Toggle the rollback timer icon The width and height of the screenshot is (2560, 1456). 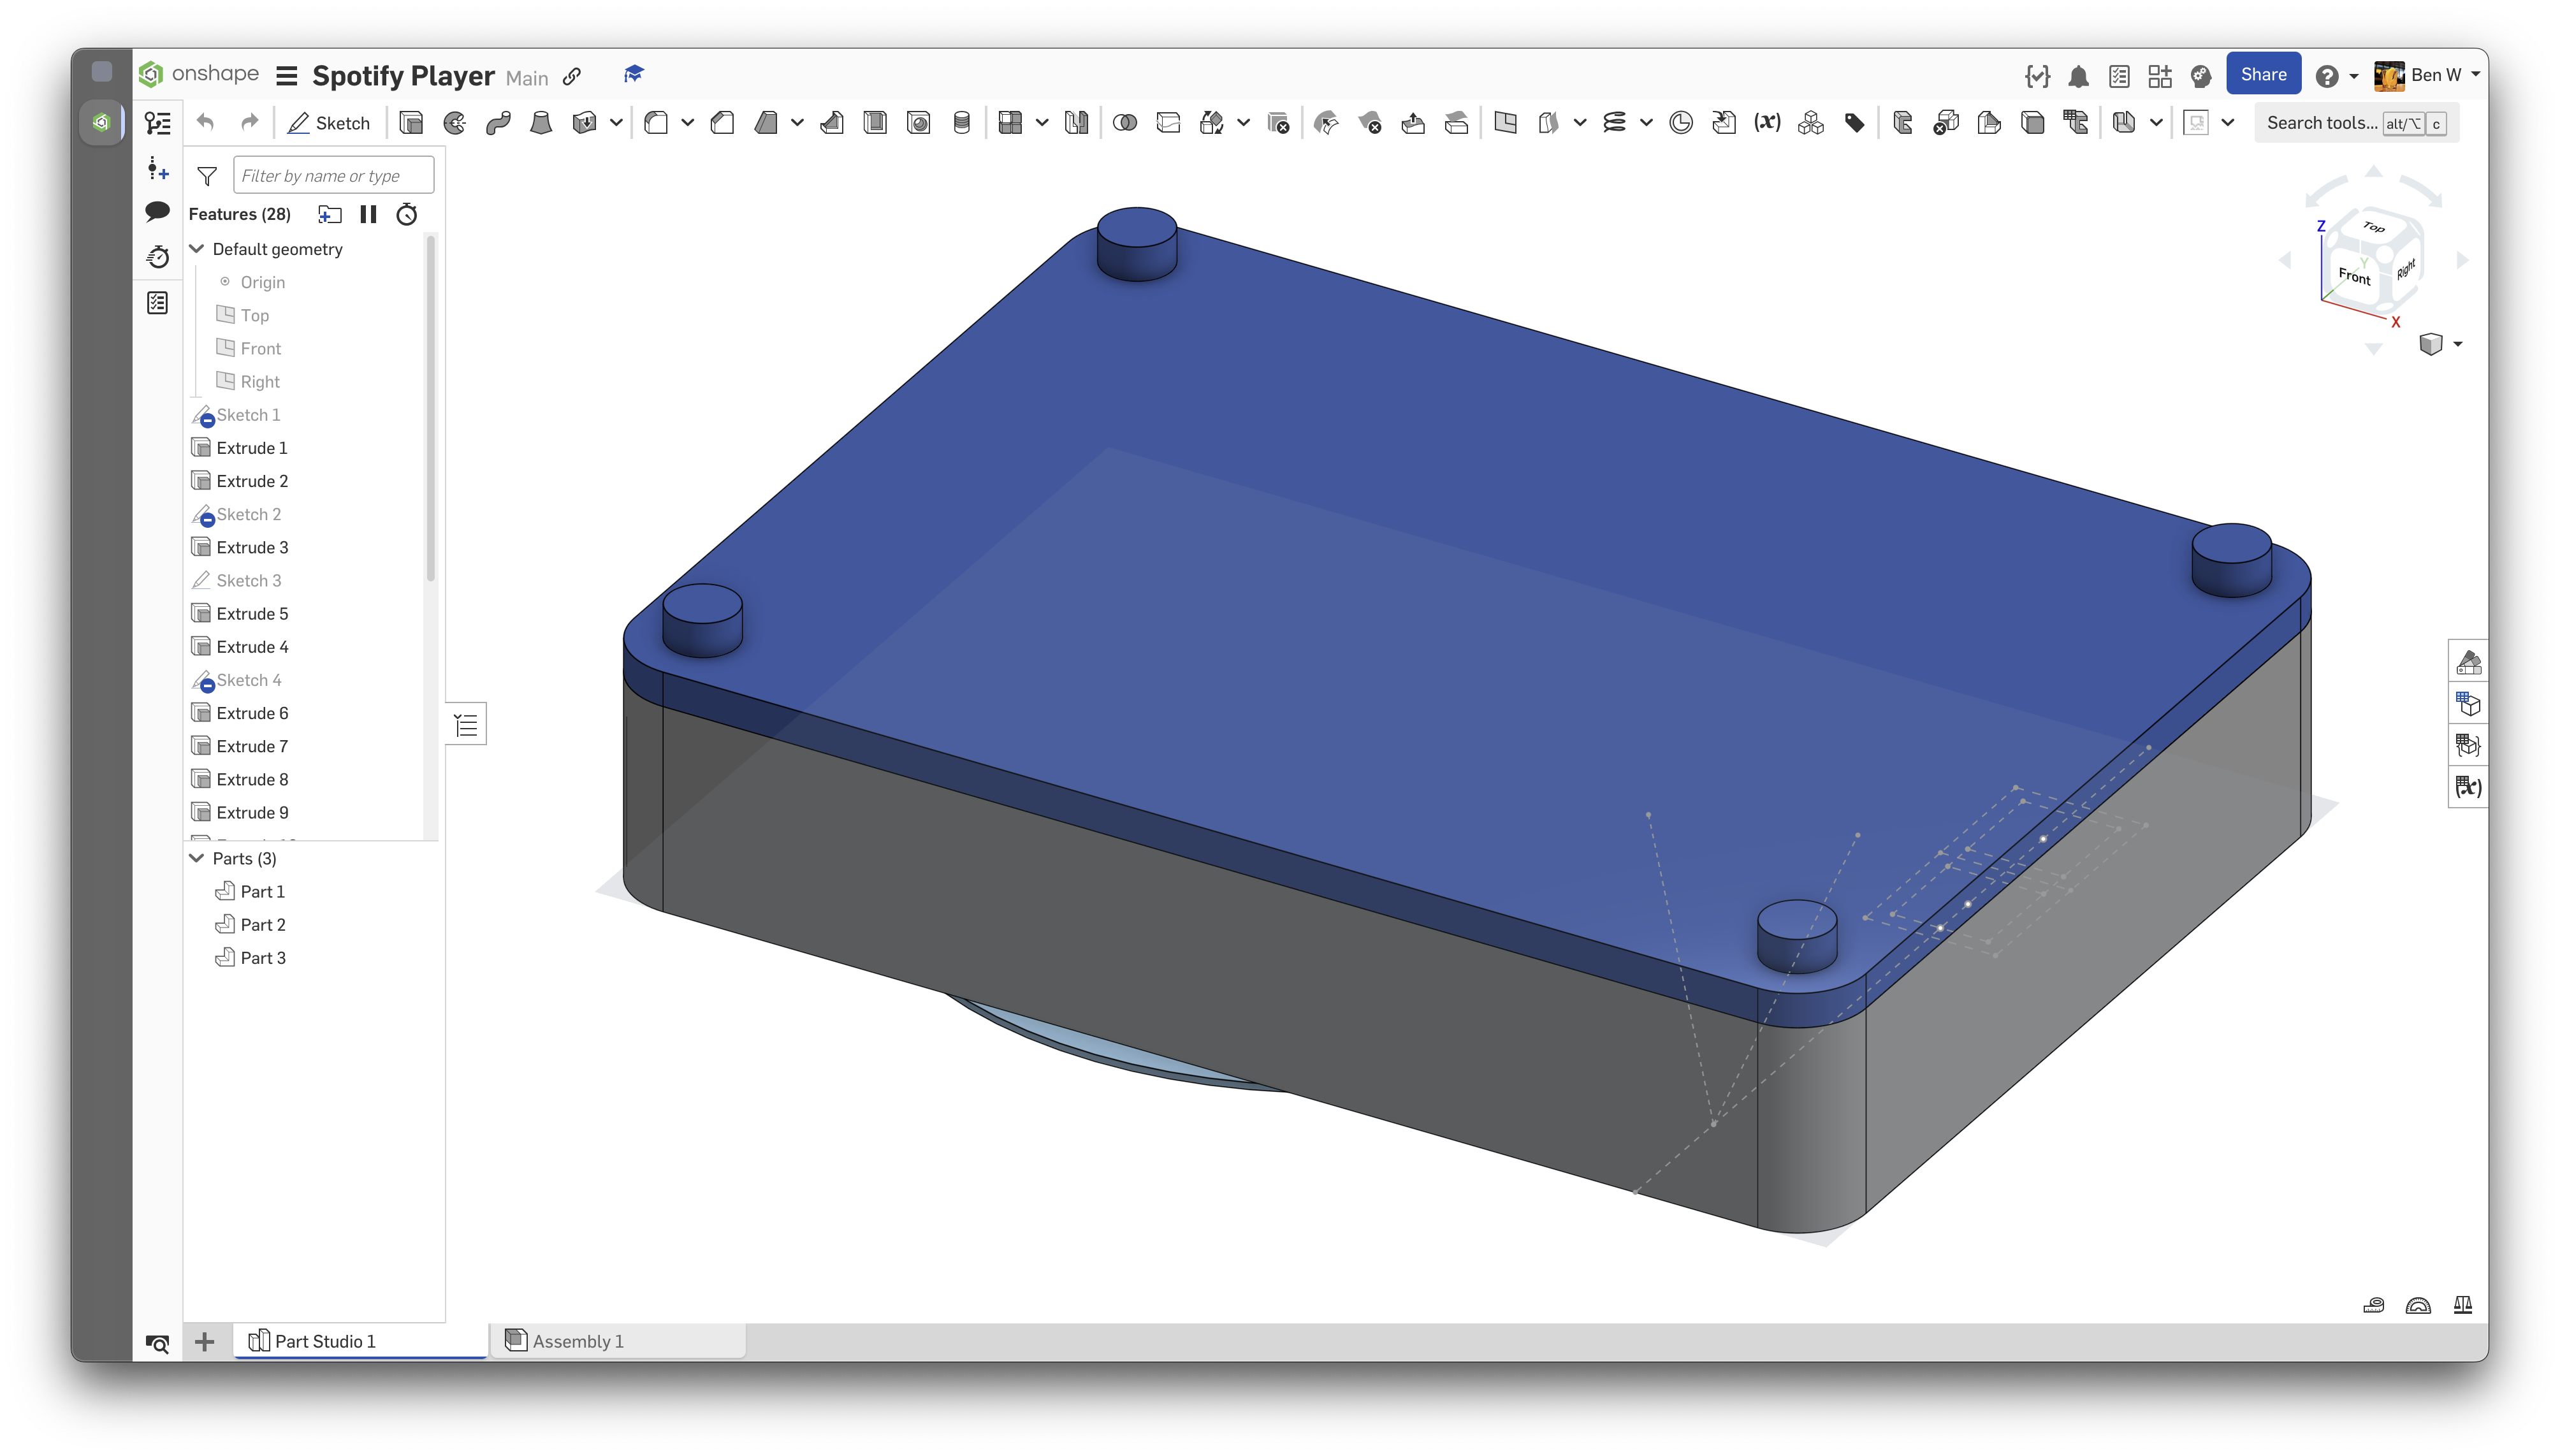[407, 214]
